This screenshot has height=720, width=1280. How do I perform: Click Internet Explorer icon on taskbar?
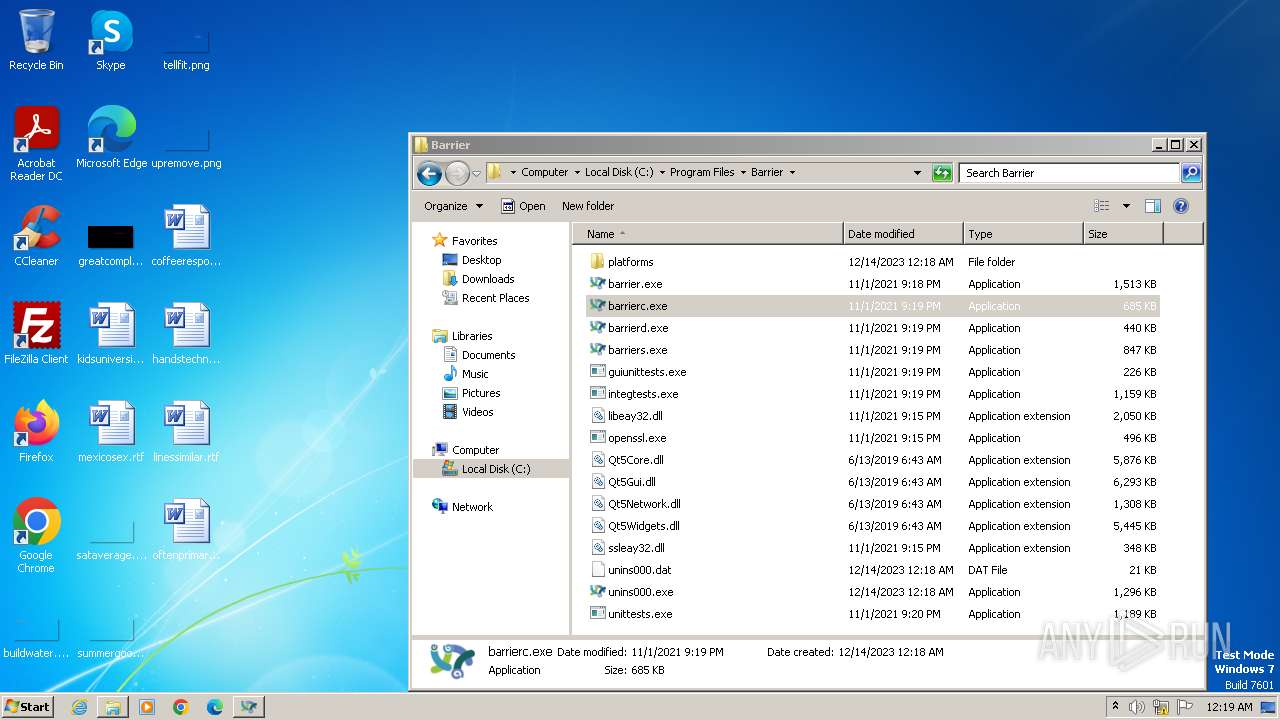[79, 707]
